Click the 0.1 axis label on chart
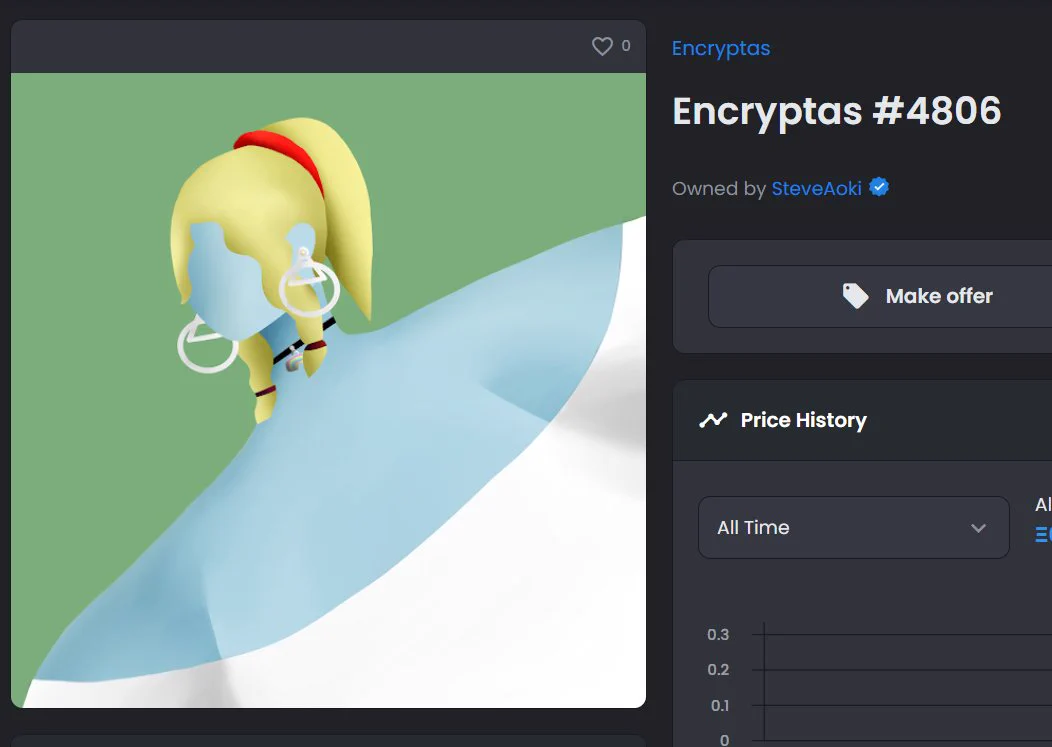Viewport: 1052px width, 747px height. coord(719,705)
